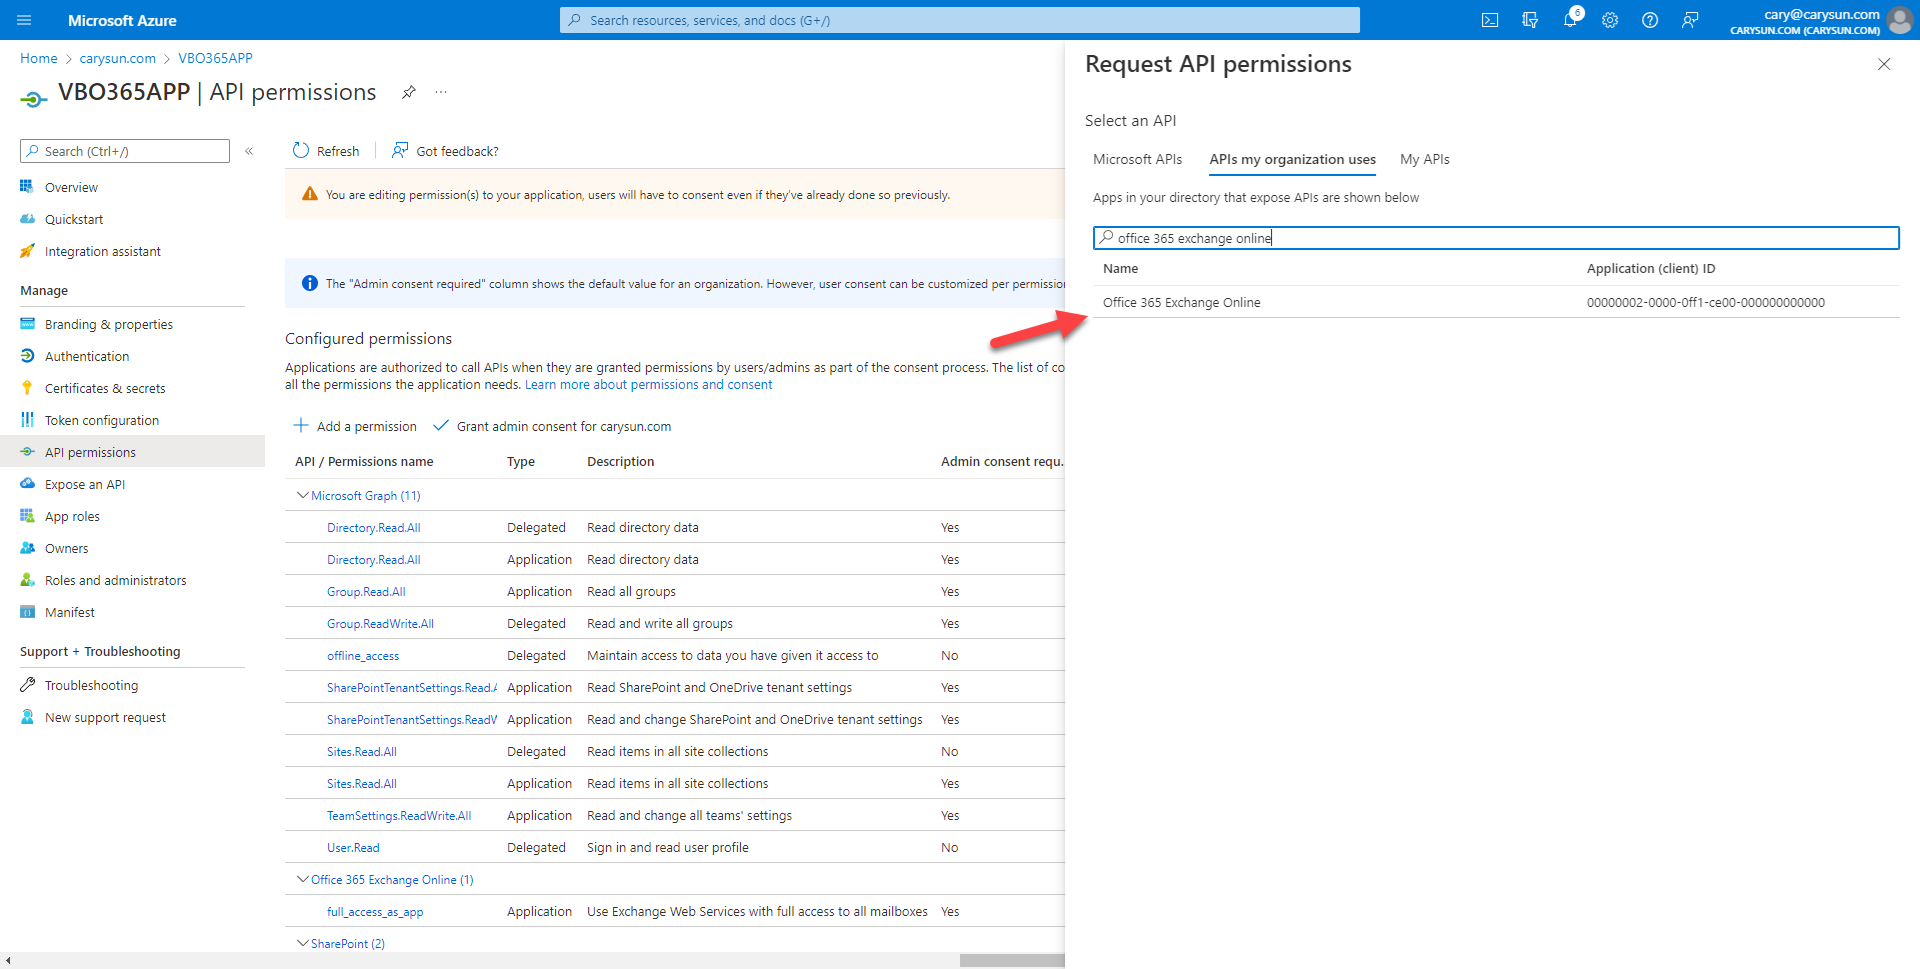This screenshot has width=1920, height=969.
Task: Open Quickstart from the sidebar
Action: 74,219
